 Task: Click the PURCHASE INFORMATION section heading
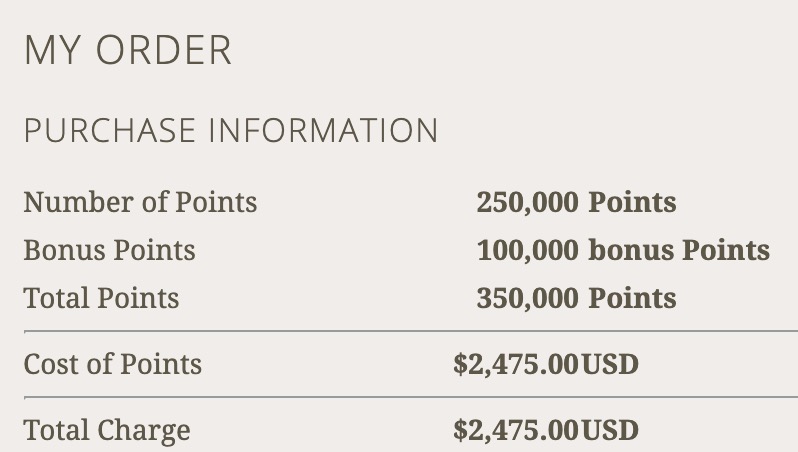point(230,131)
